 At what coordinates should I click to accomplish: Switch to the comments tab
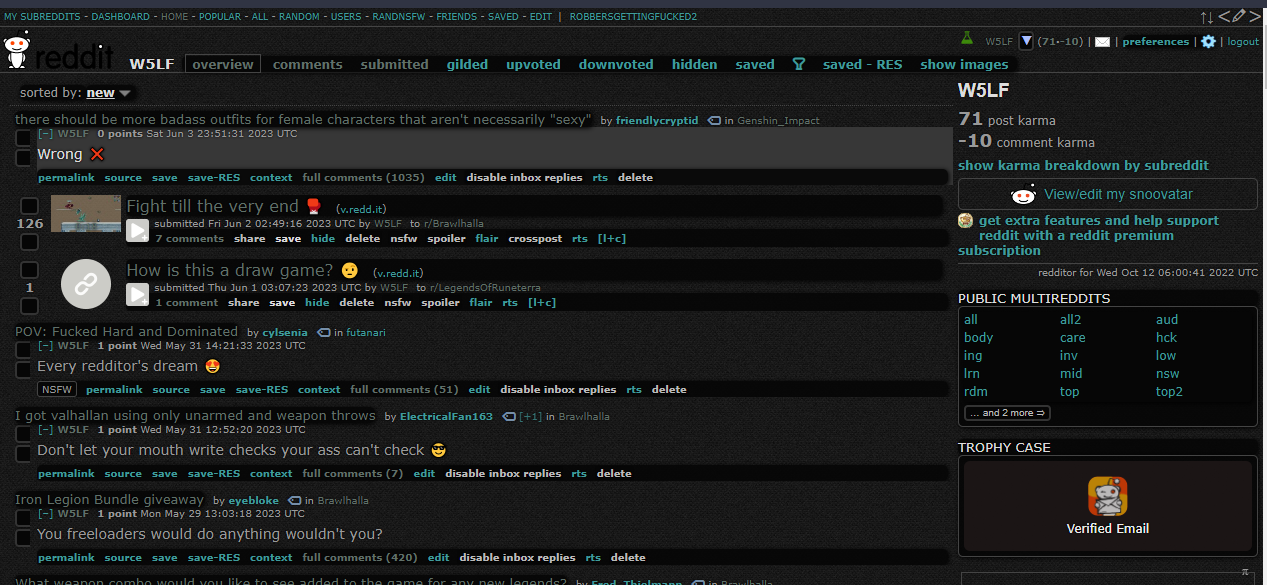coord(308,64)
